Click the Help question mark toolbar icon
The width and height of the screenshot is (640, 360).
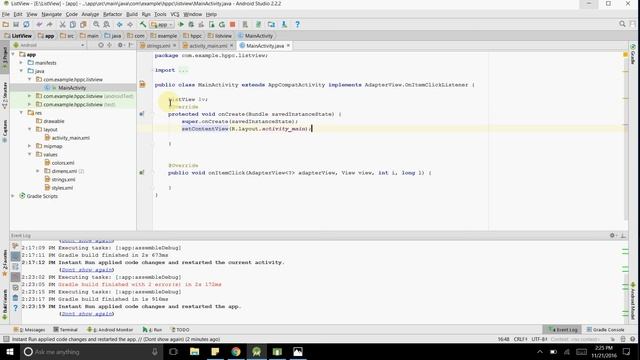[298, 24]
